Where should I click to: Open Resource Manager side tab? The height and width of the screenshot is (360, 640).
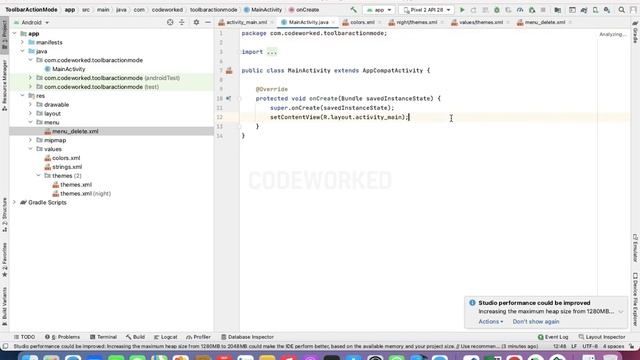point(4,85)
